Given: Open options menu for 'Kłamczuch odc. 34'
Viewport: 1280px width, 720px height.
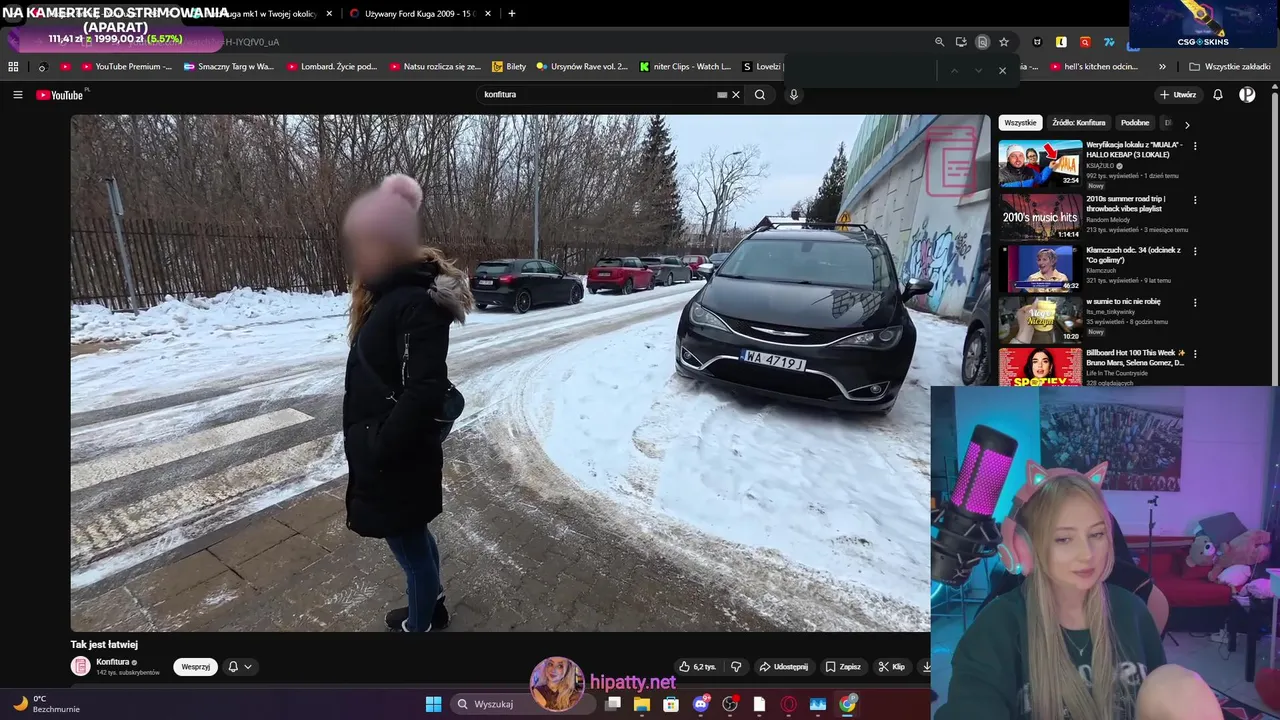Looking at the screenshot, I should 1195,251.
